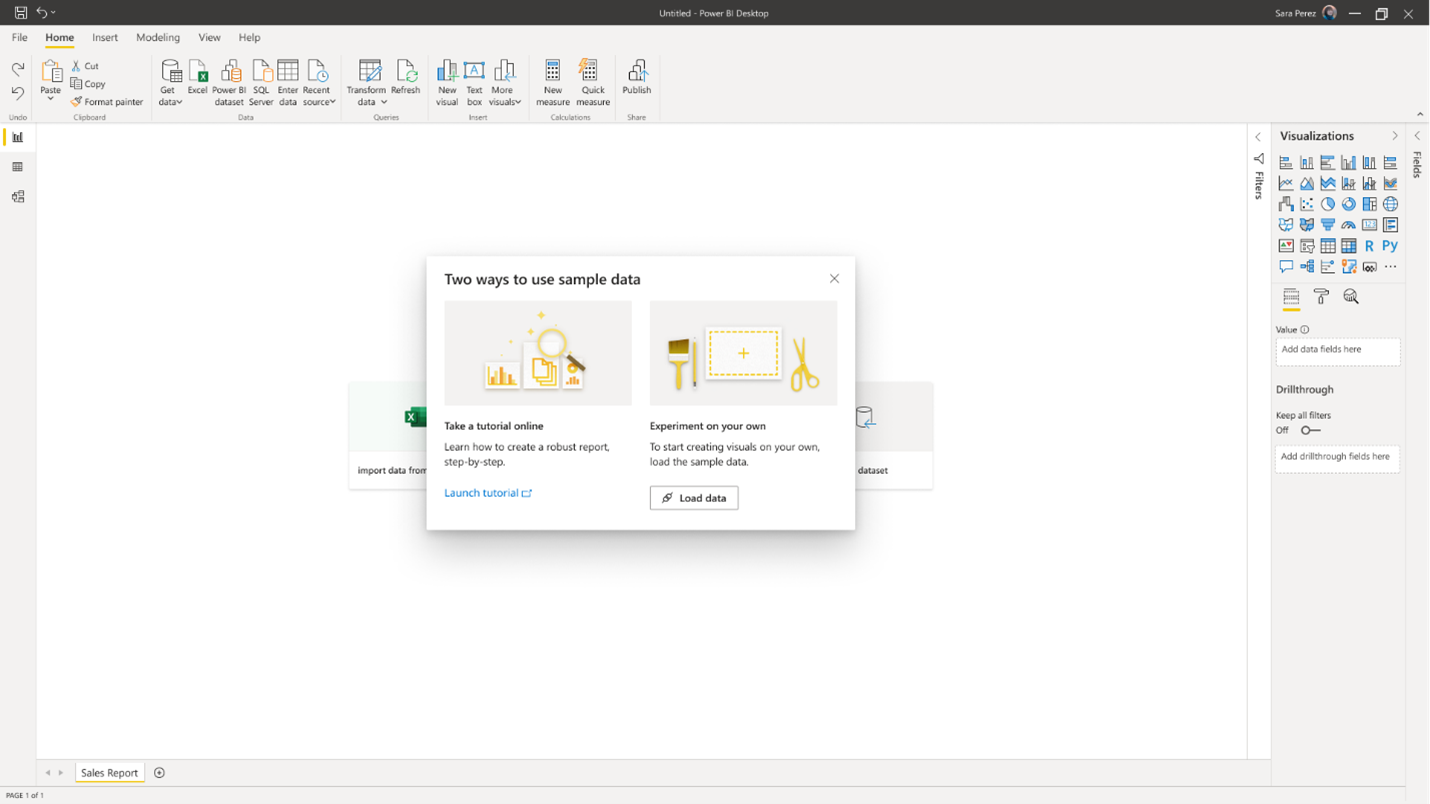The height and width of the screenshot is (804, 1430).
Task: Expand the Fields pane chevron
Action: [1417, 136]
